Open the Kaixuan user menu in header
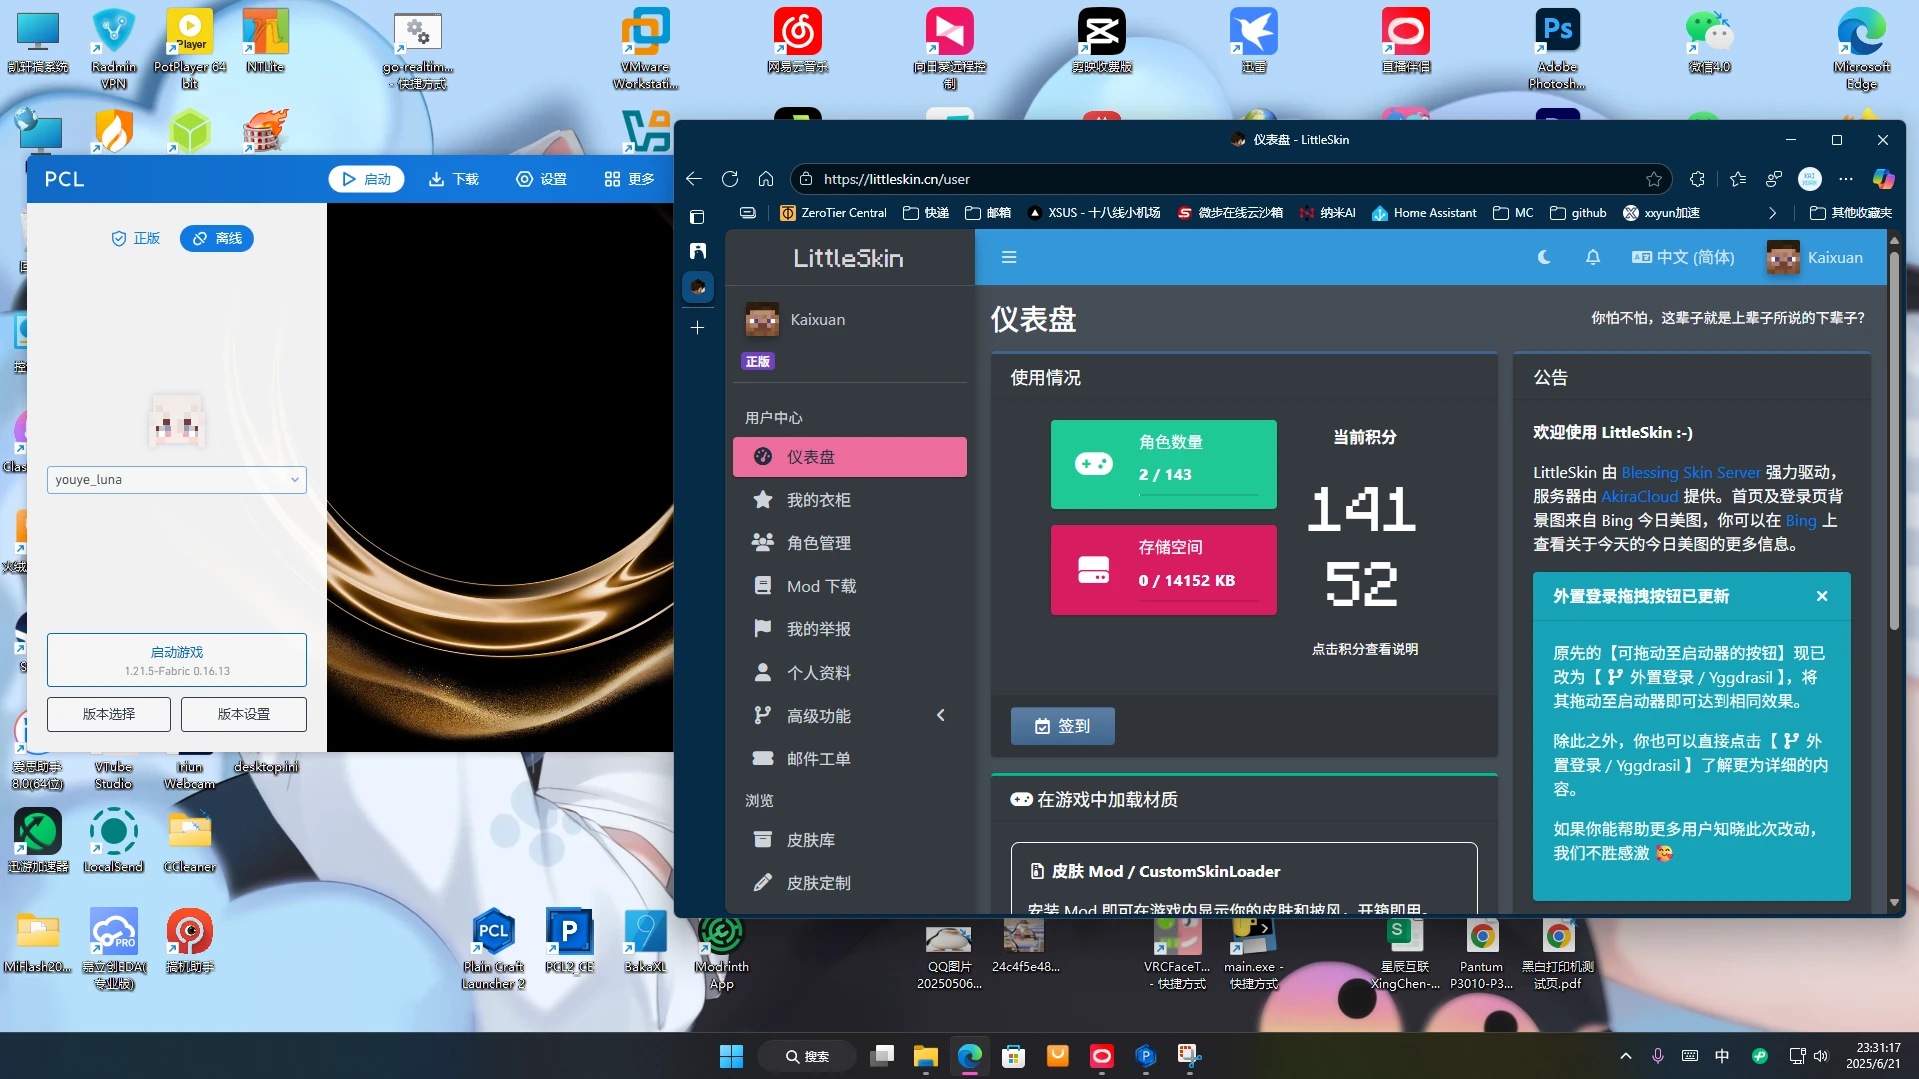The height and width of the screenshot is (1079, 1919). pos(1815,257)
